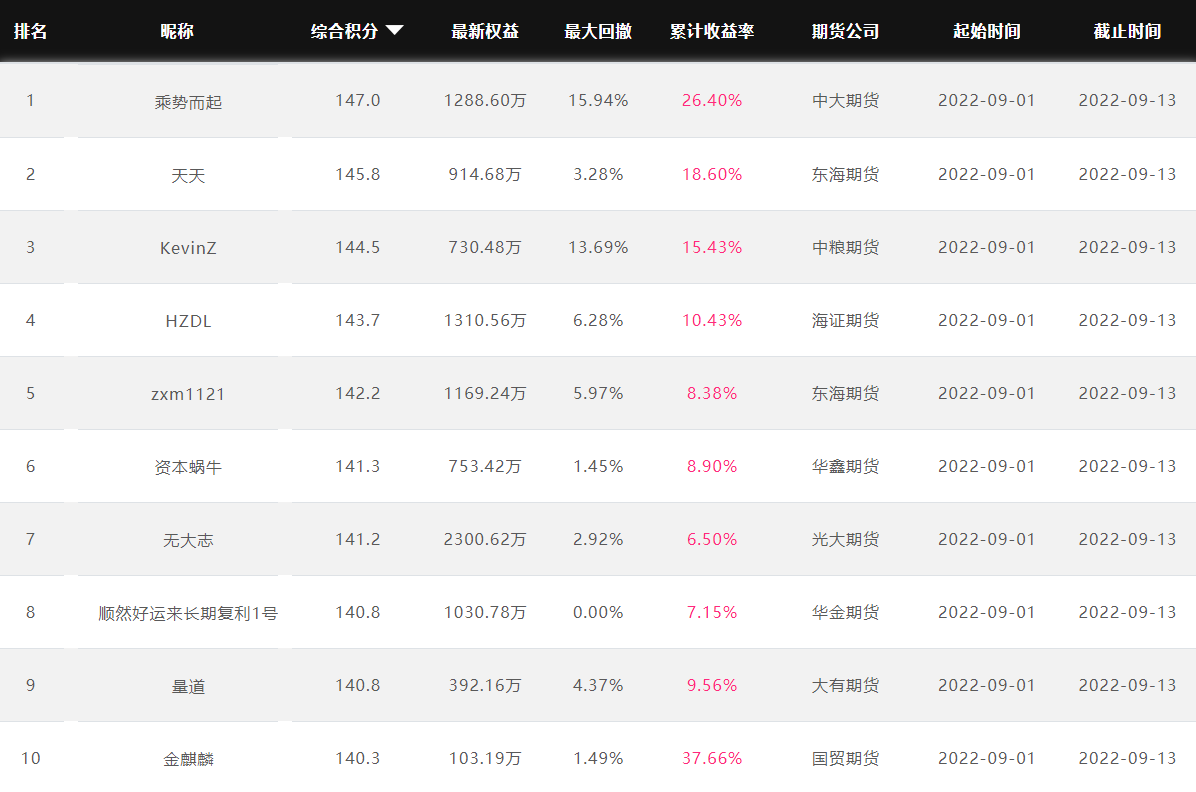Image resolution: width=1196 pixels, height=792 pixels.
Task: Click score value 143.7
Action: pyautogui.click(x=358, y=320)
